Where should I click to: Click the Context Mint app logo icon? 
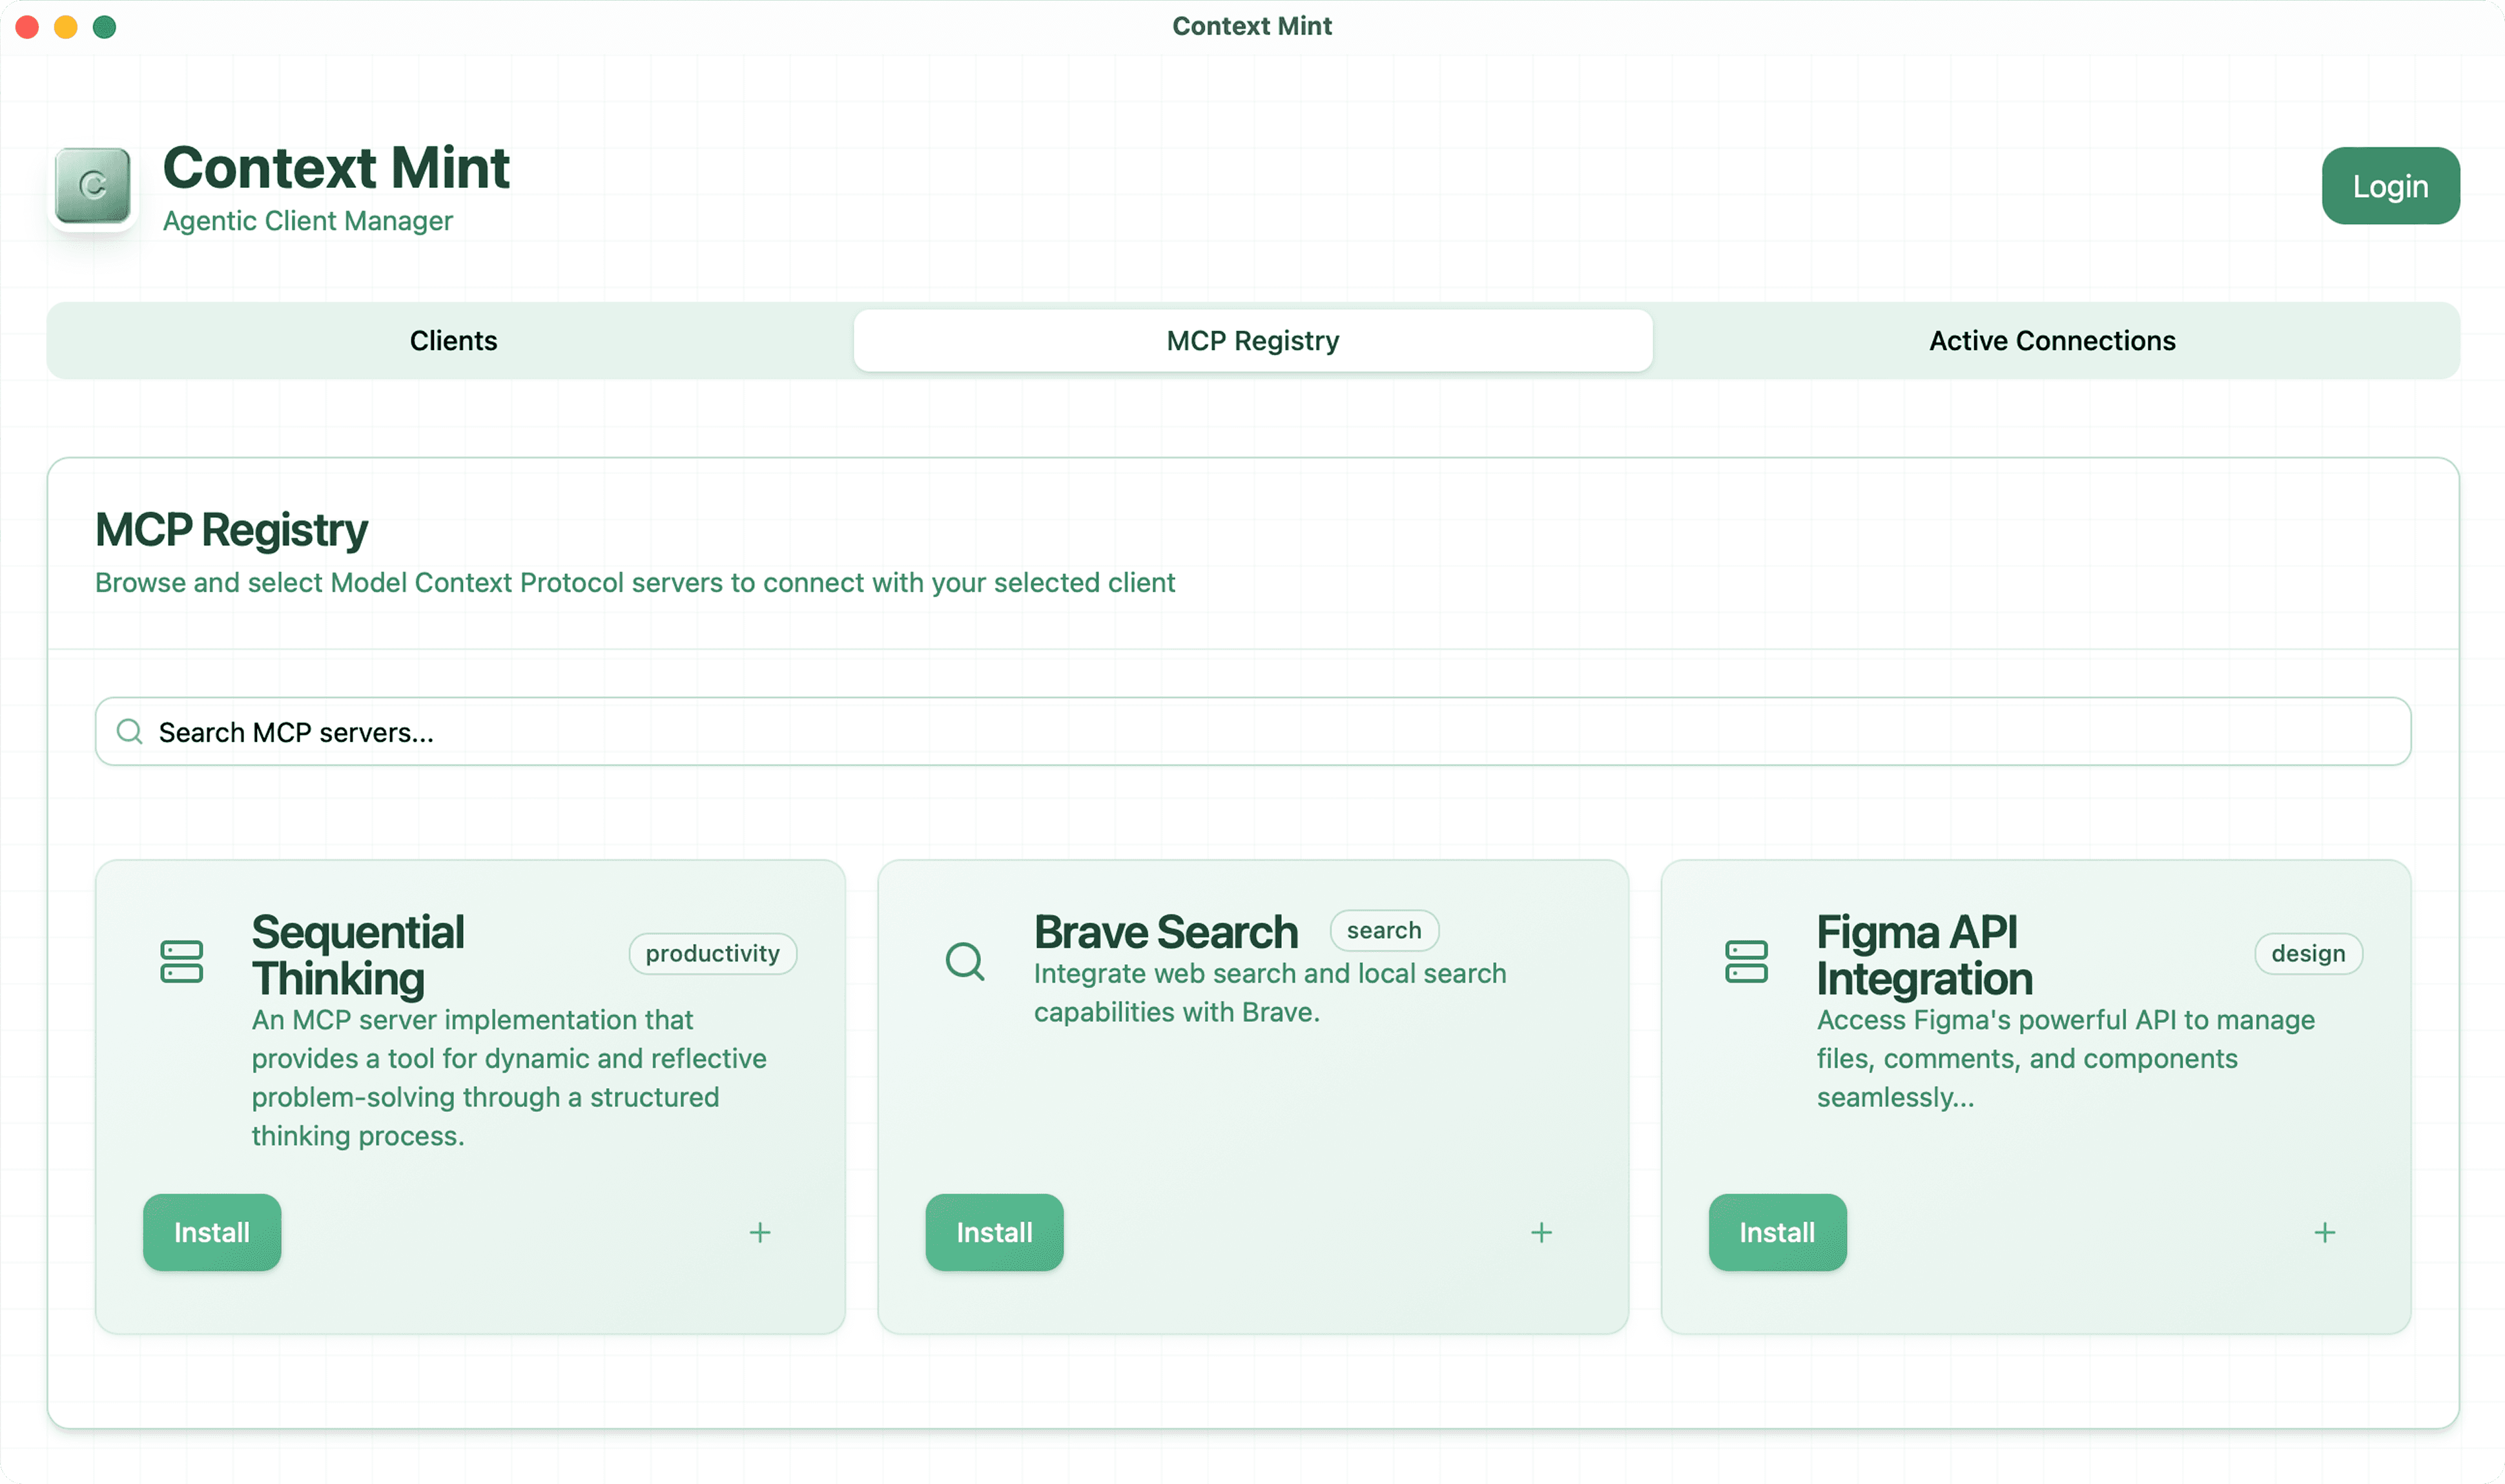tap(93, 186)
